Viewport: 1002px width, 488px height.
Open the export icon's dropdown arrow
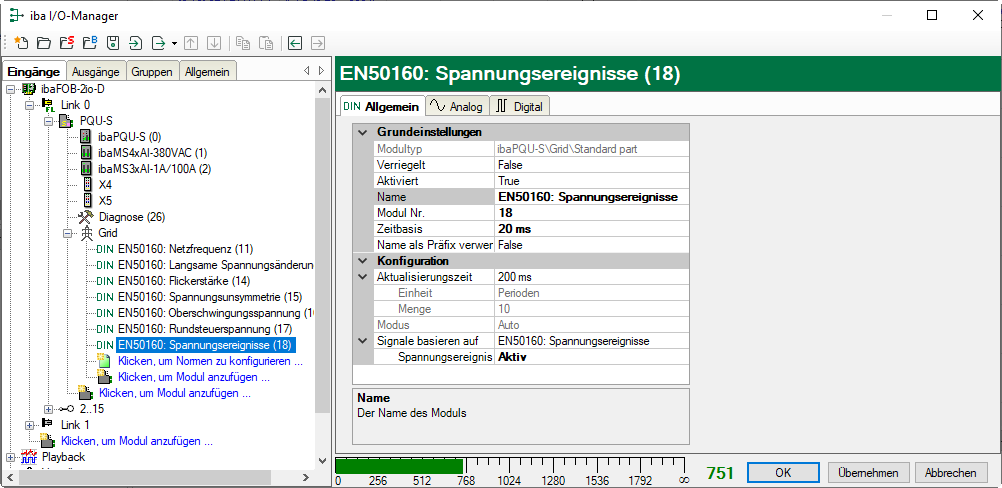pos(174,43)
